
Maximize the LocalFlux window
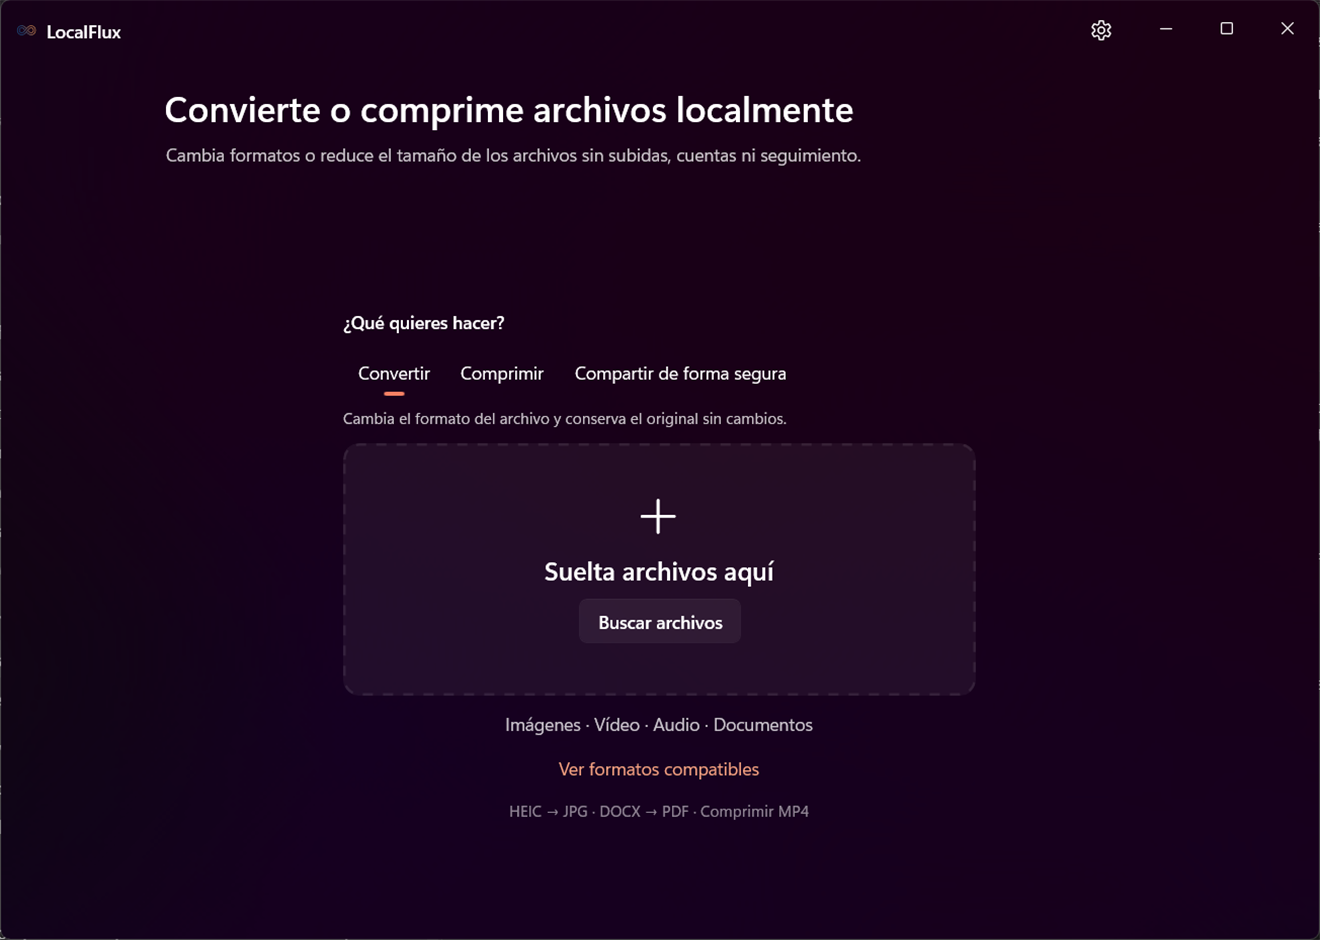coord(1227,29)
